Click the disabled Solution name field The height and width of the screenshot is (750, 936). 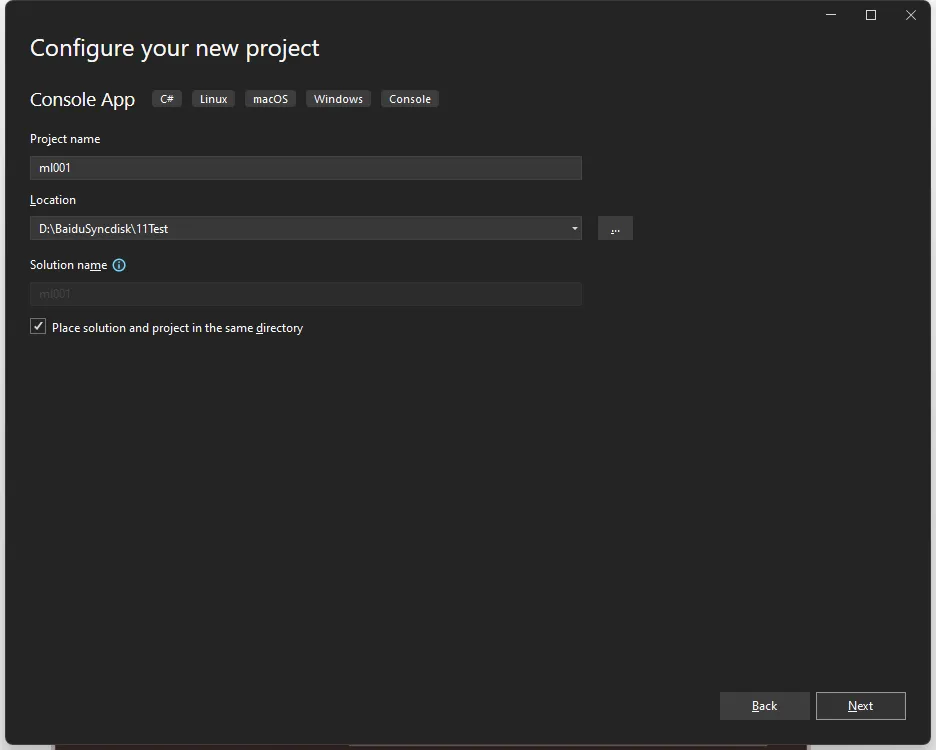(x=305, y=294)
